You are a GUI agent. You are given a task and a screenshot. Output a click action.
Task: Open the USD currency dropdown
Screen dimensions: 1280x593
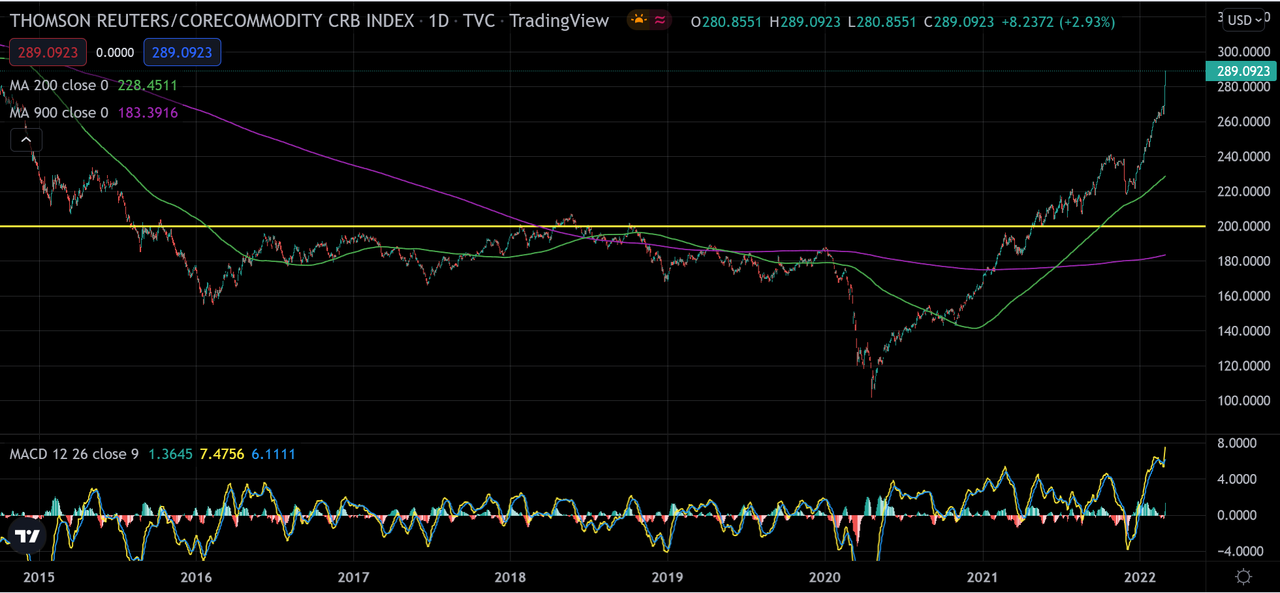pos(1246,20)
